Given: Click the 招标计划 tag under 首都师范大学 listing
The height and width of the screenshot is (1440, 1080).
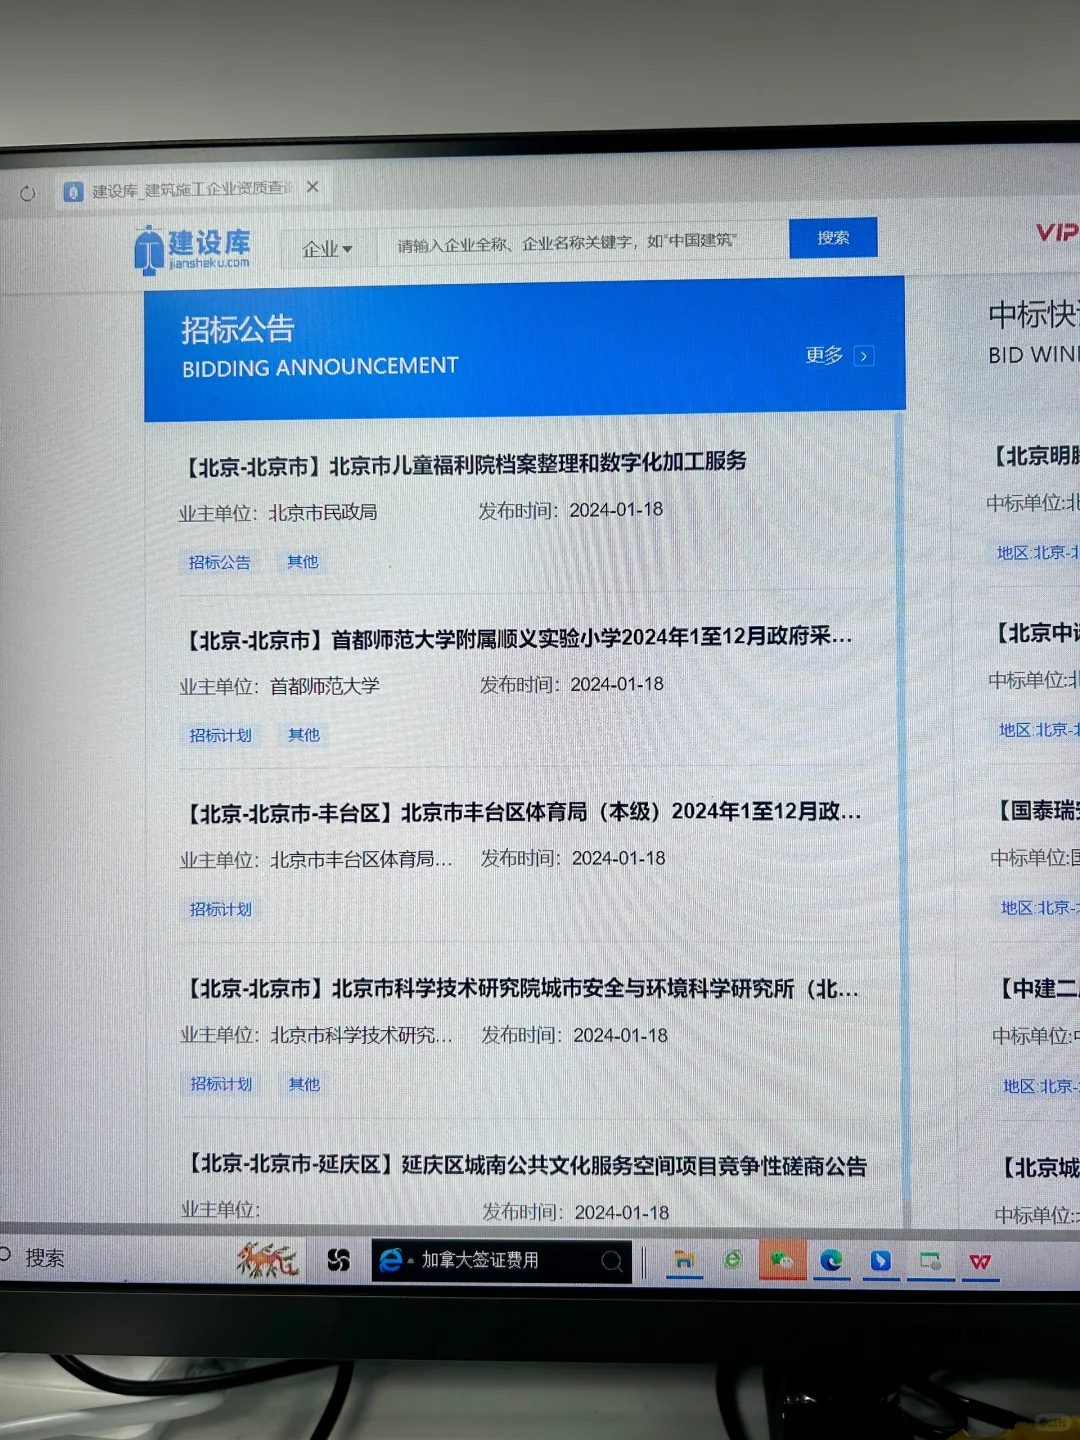Looking at the screenshot, I should pos(219,735).
